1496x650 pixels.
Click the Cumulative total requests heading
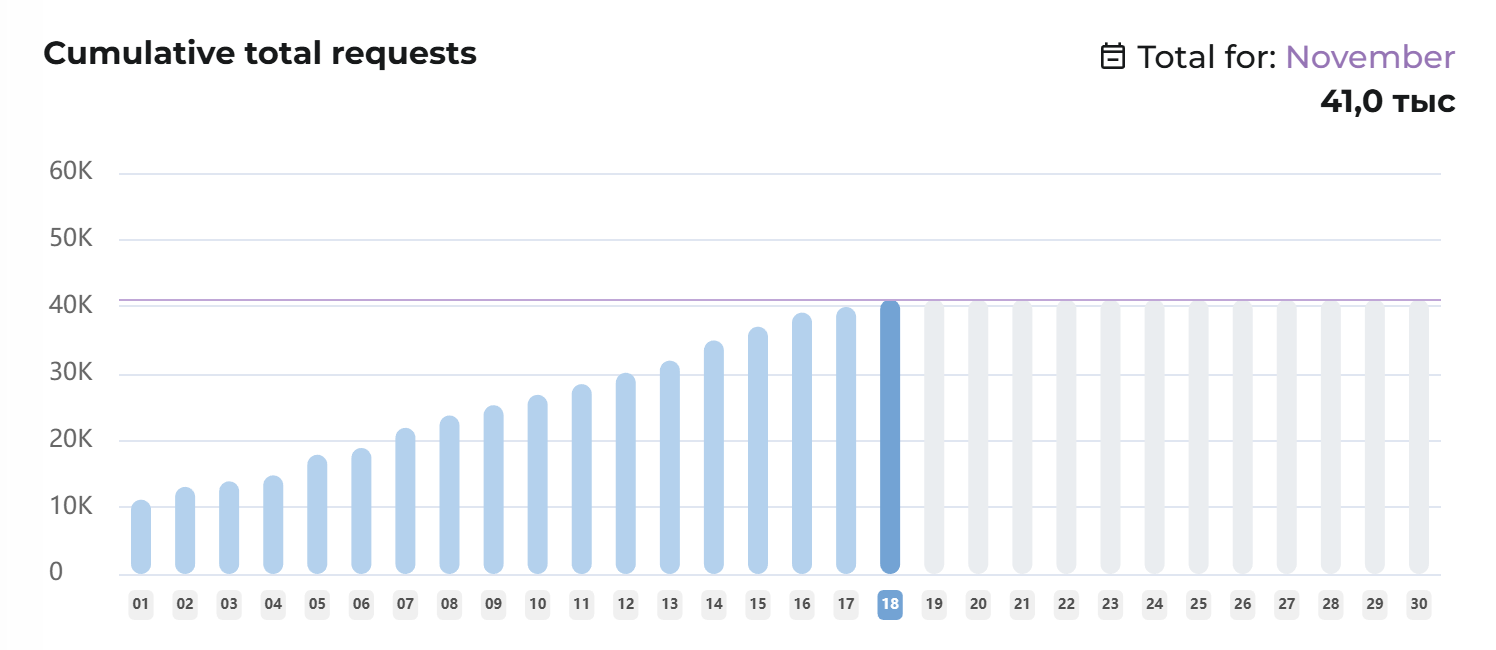260,54
